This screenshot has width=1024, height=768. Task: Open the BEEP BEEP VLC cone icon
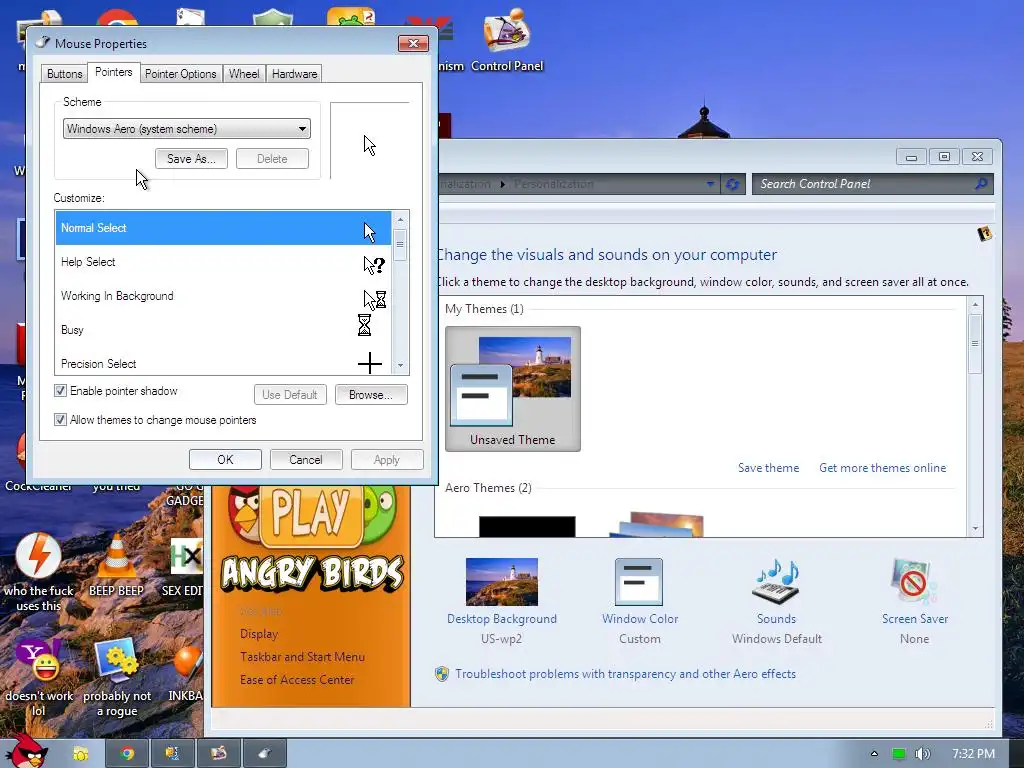click(x=116, y=566)
